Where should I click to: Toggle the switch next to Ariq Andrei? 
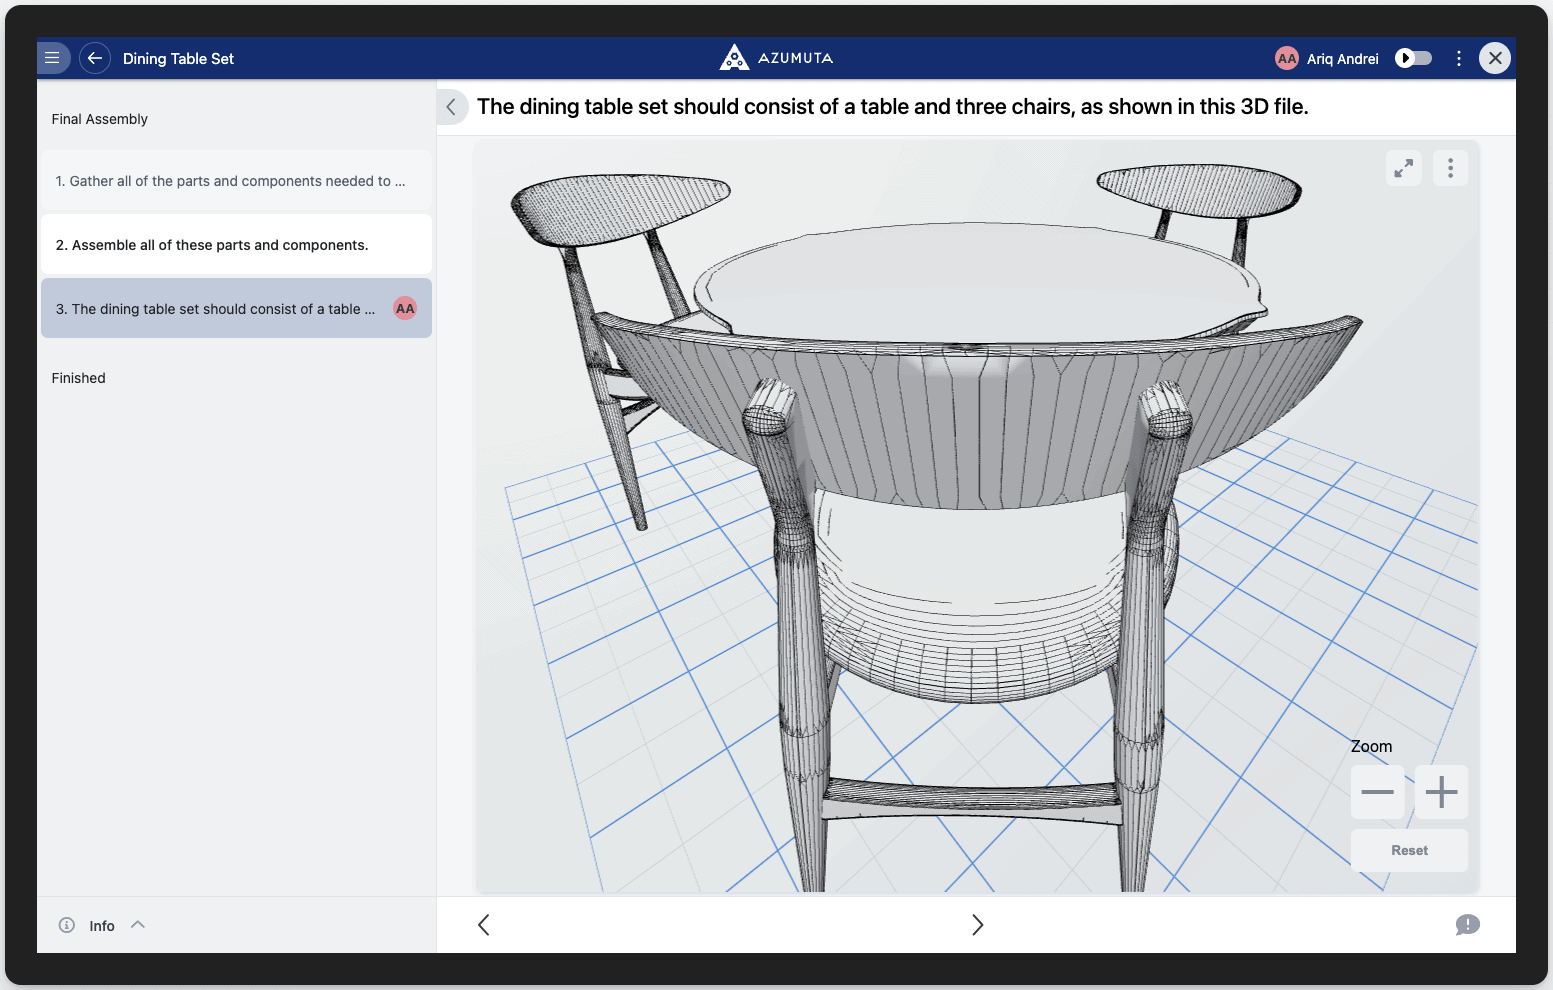(x=1413, y=58)
